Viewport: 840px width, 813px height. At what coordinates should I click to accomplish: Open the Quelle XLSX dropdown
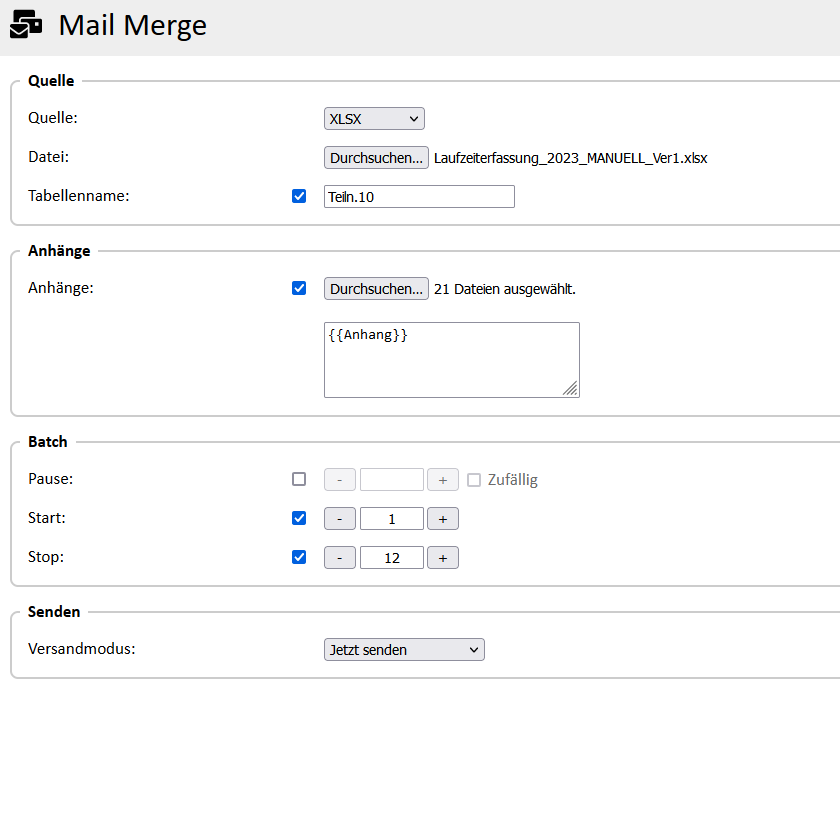tap(374, 119)
